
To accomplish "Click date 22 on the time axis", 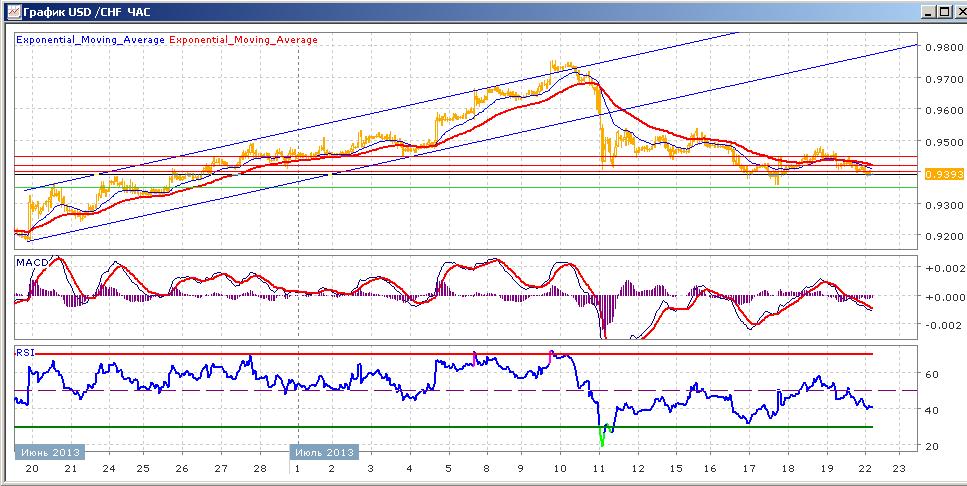I will 865,469.
